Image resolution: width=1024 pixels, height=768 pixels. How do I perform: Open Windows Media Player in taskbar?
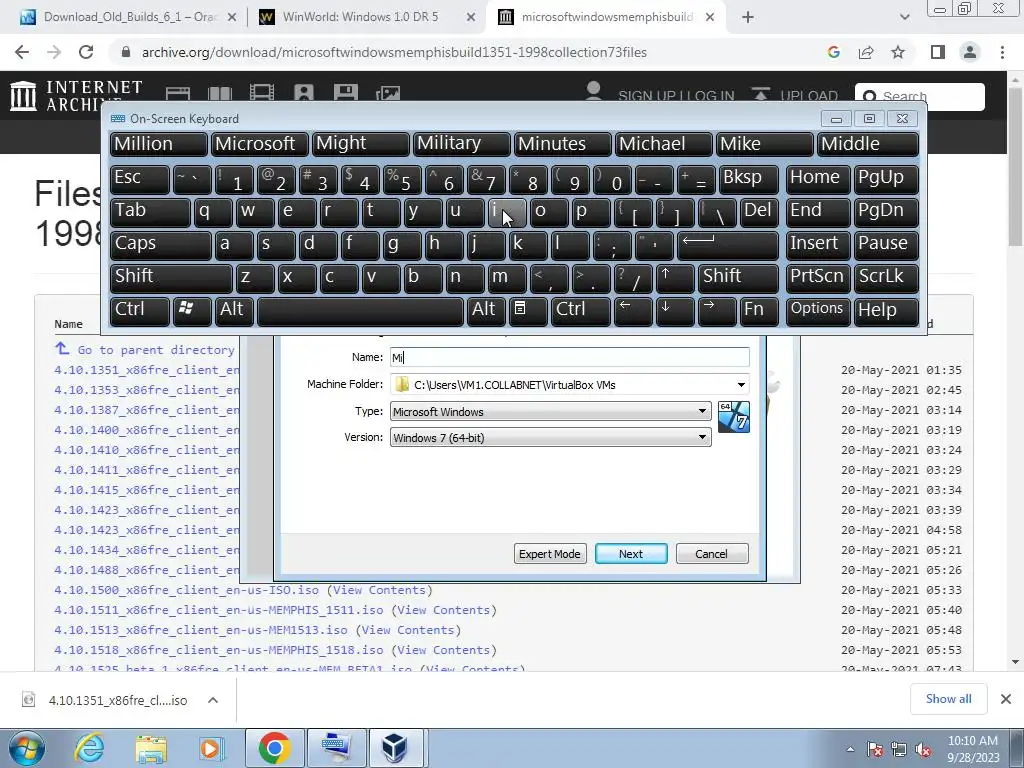(x=211, y=748)
